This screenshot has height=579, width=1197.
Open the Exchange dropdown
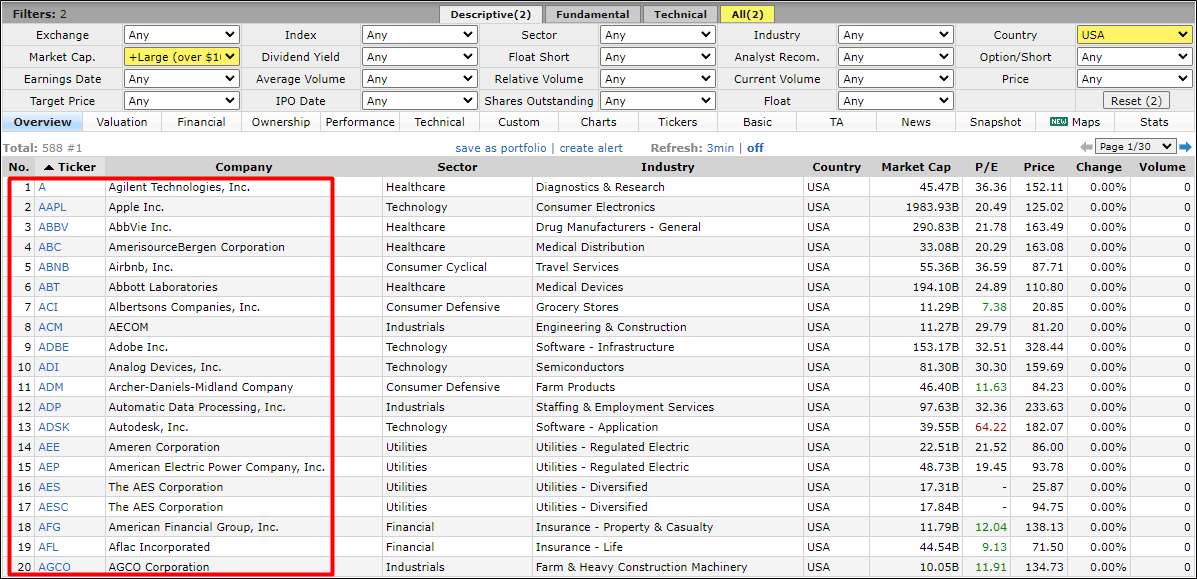(x=182, y=35)
